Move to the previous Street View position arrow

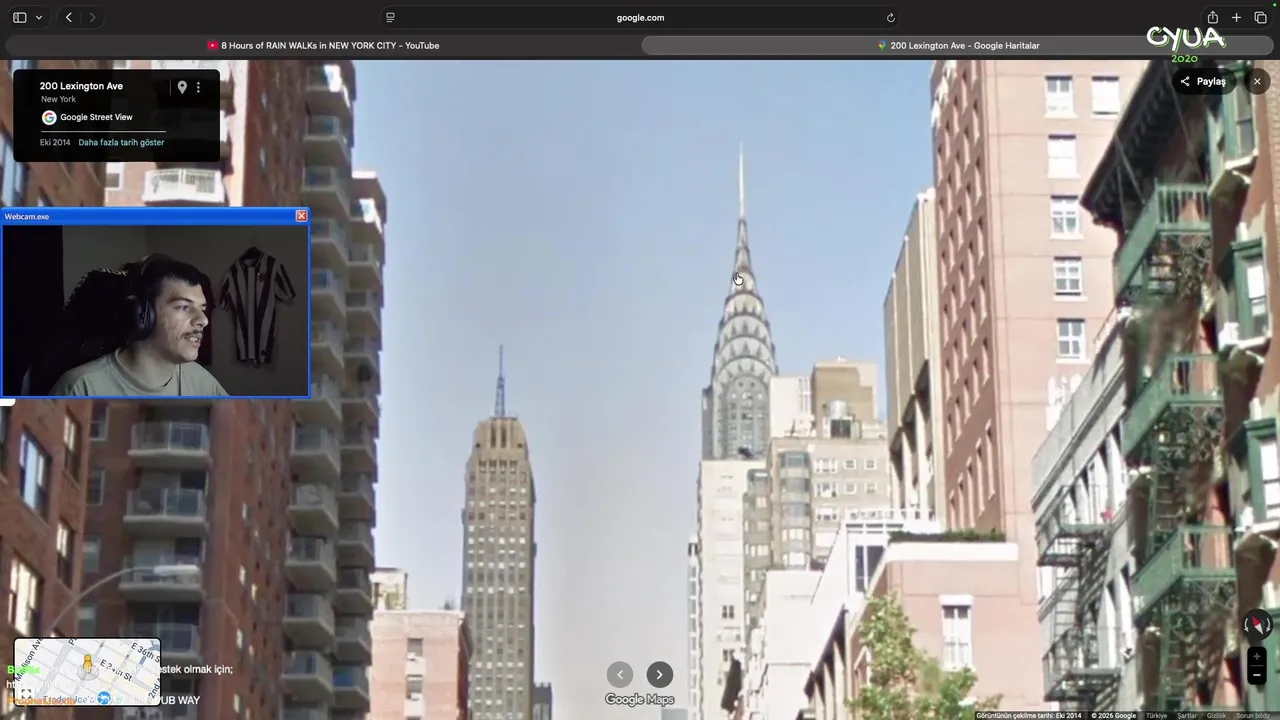pos(620,674)
